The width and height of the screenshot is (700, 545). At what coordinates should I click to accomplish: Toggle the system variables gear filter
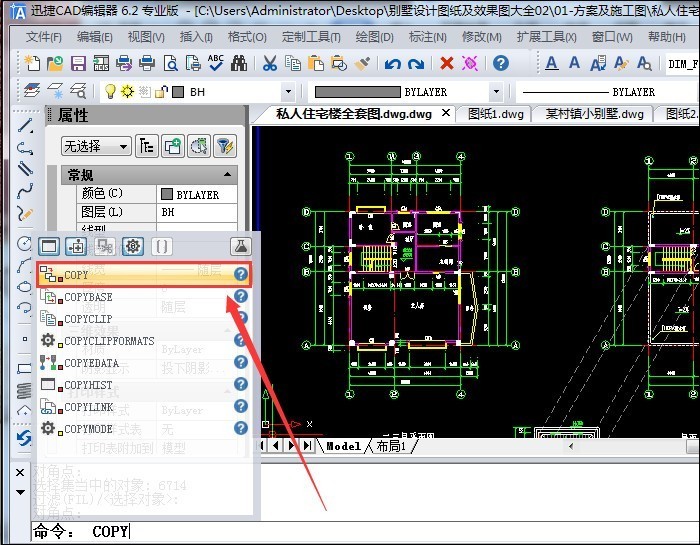(132, 246)
